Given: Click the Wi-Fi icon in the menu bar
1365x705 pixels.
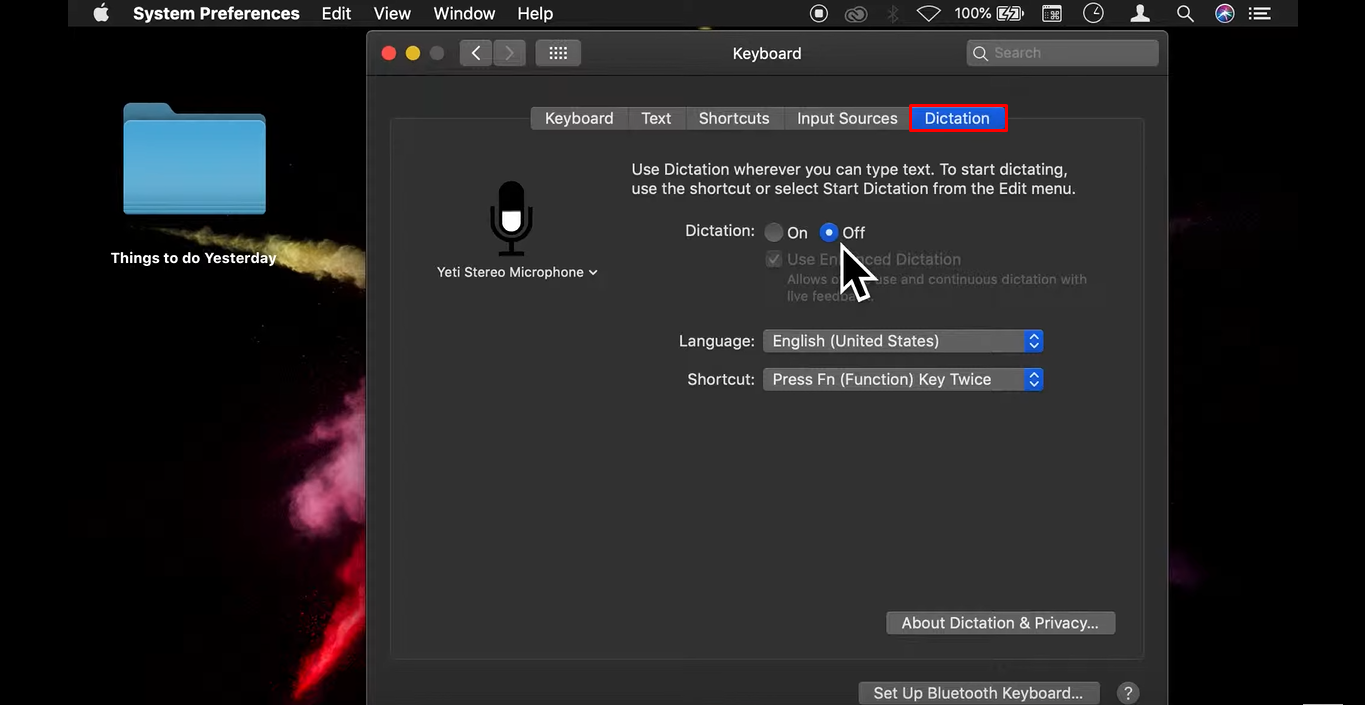Looking at the screenshot, I should [928, 13].
